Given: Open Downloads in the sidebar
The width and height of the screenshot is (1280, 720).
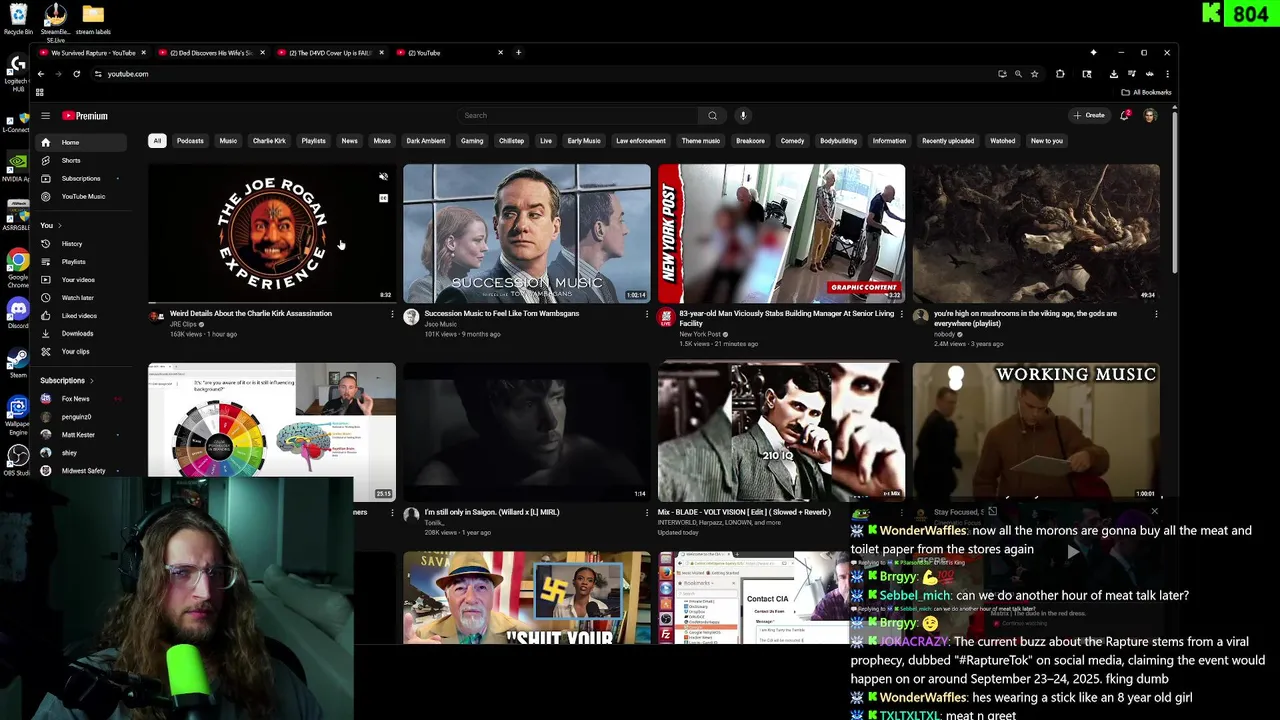Looking at the screenshot, I should (x=77, y=334).
